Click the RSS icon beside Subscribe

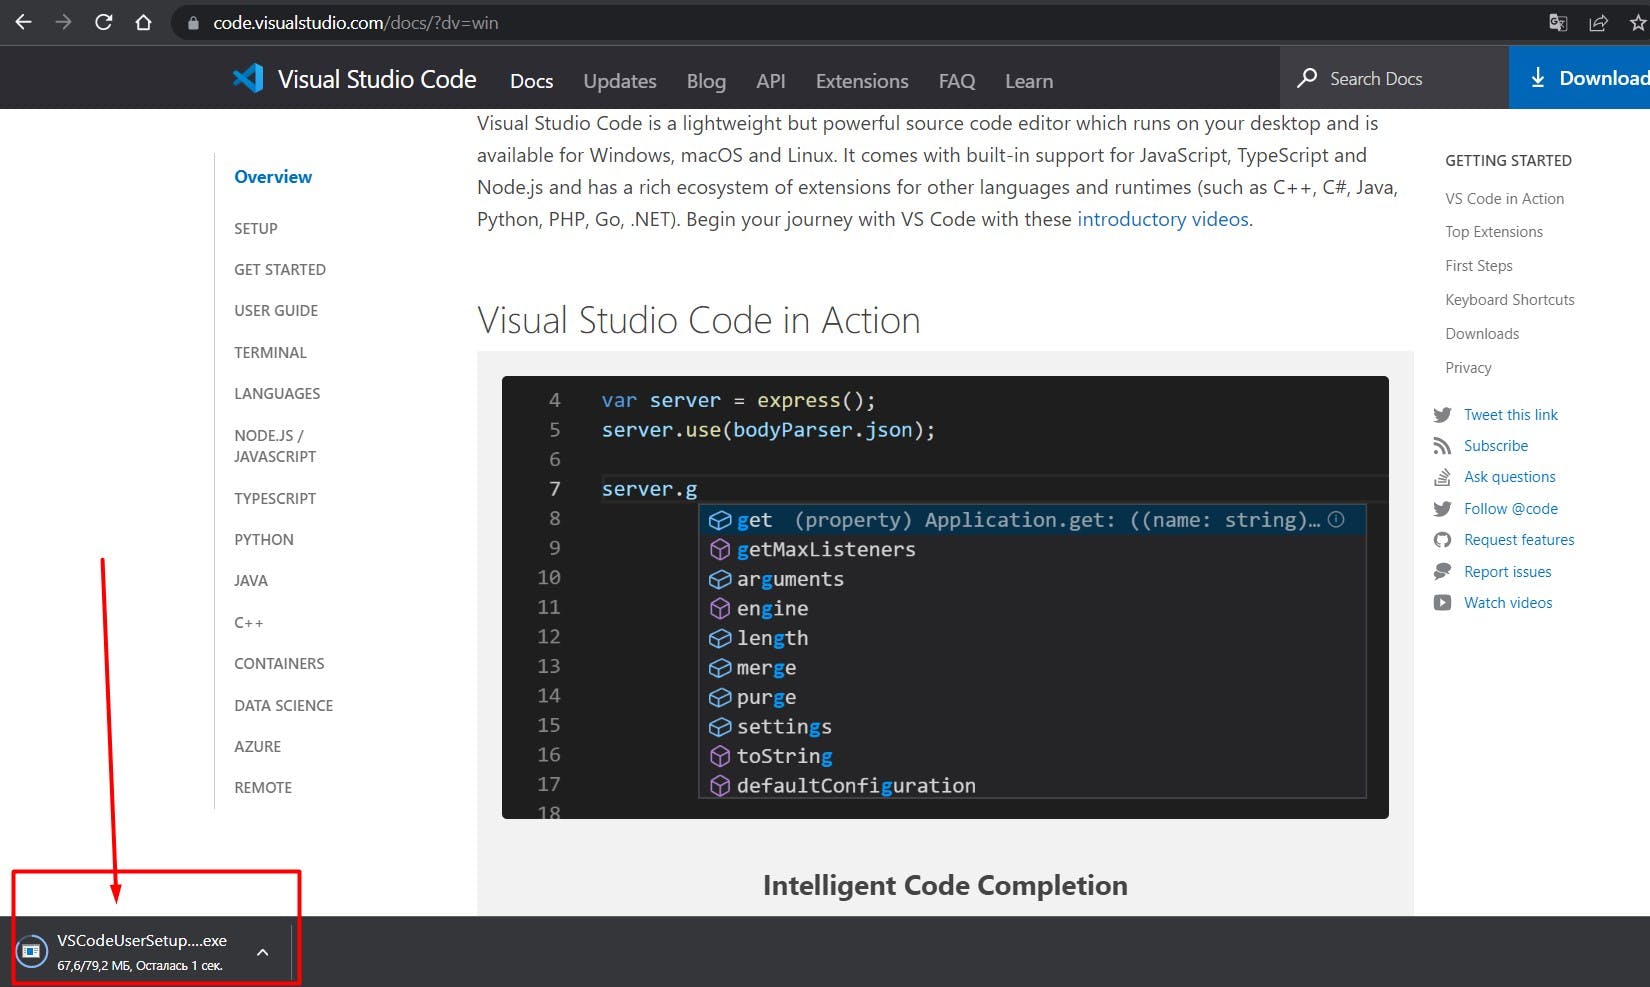pos(1442,446)
